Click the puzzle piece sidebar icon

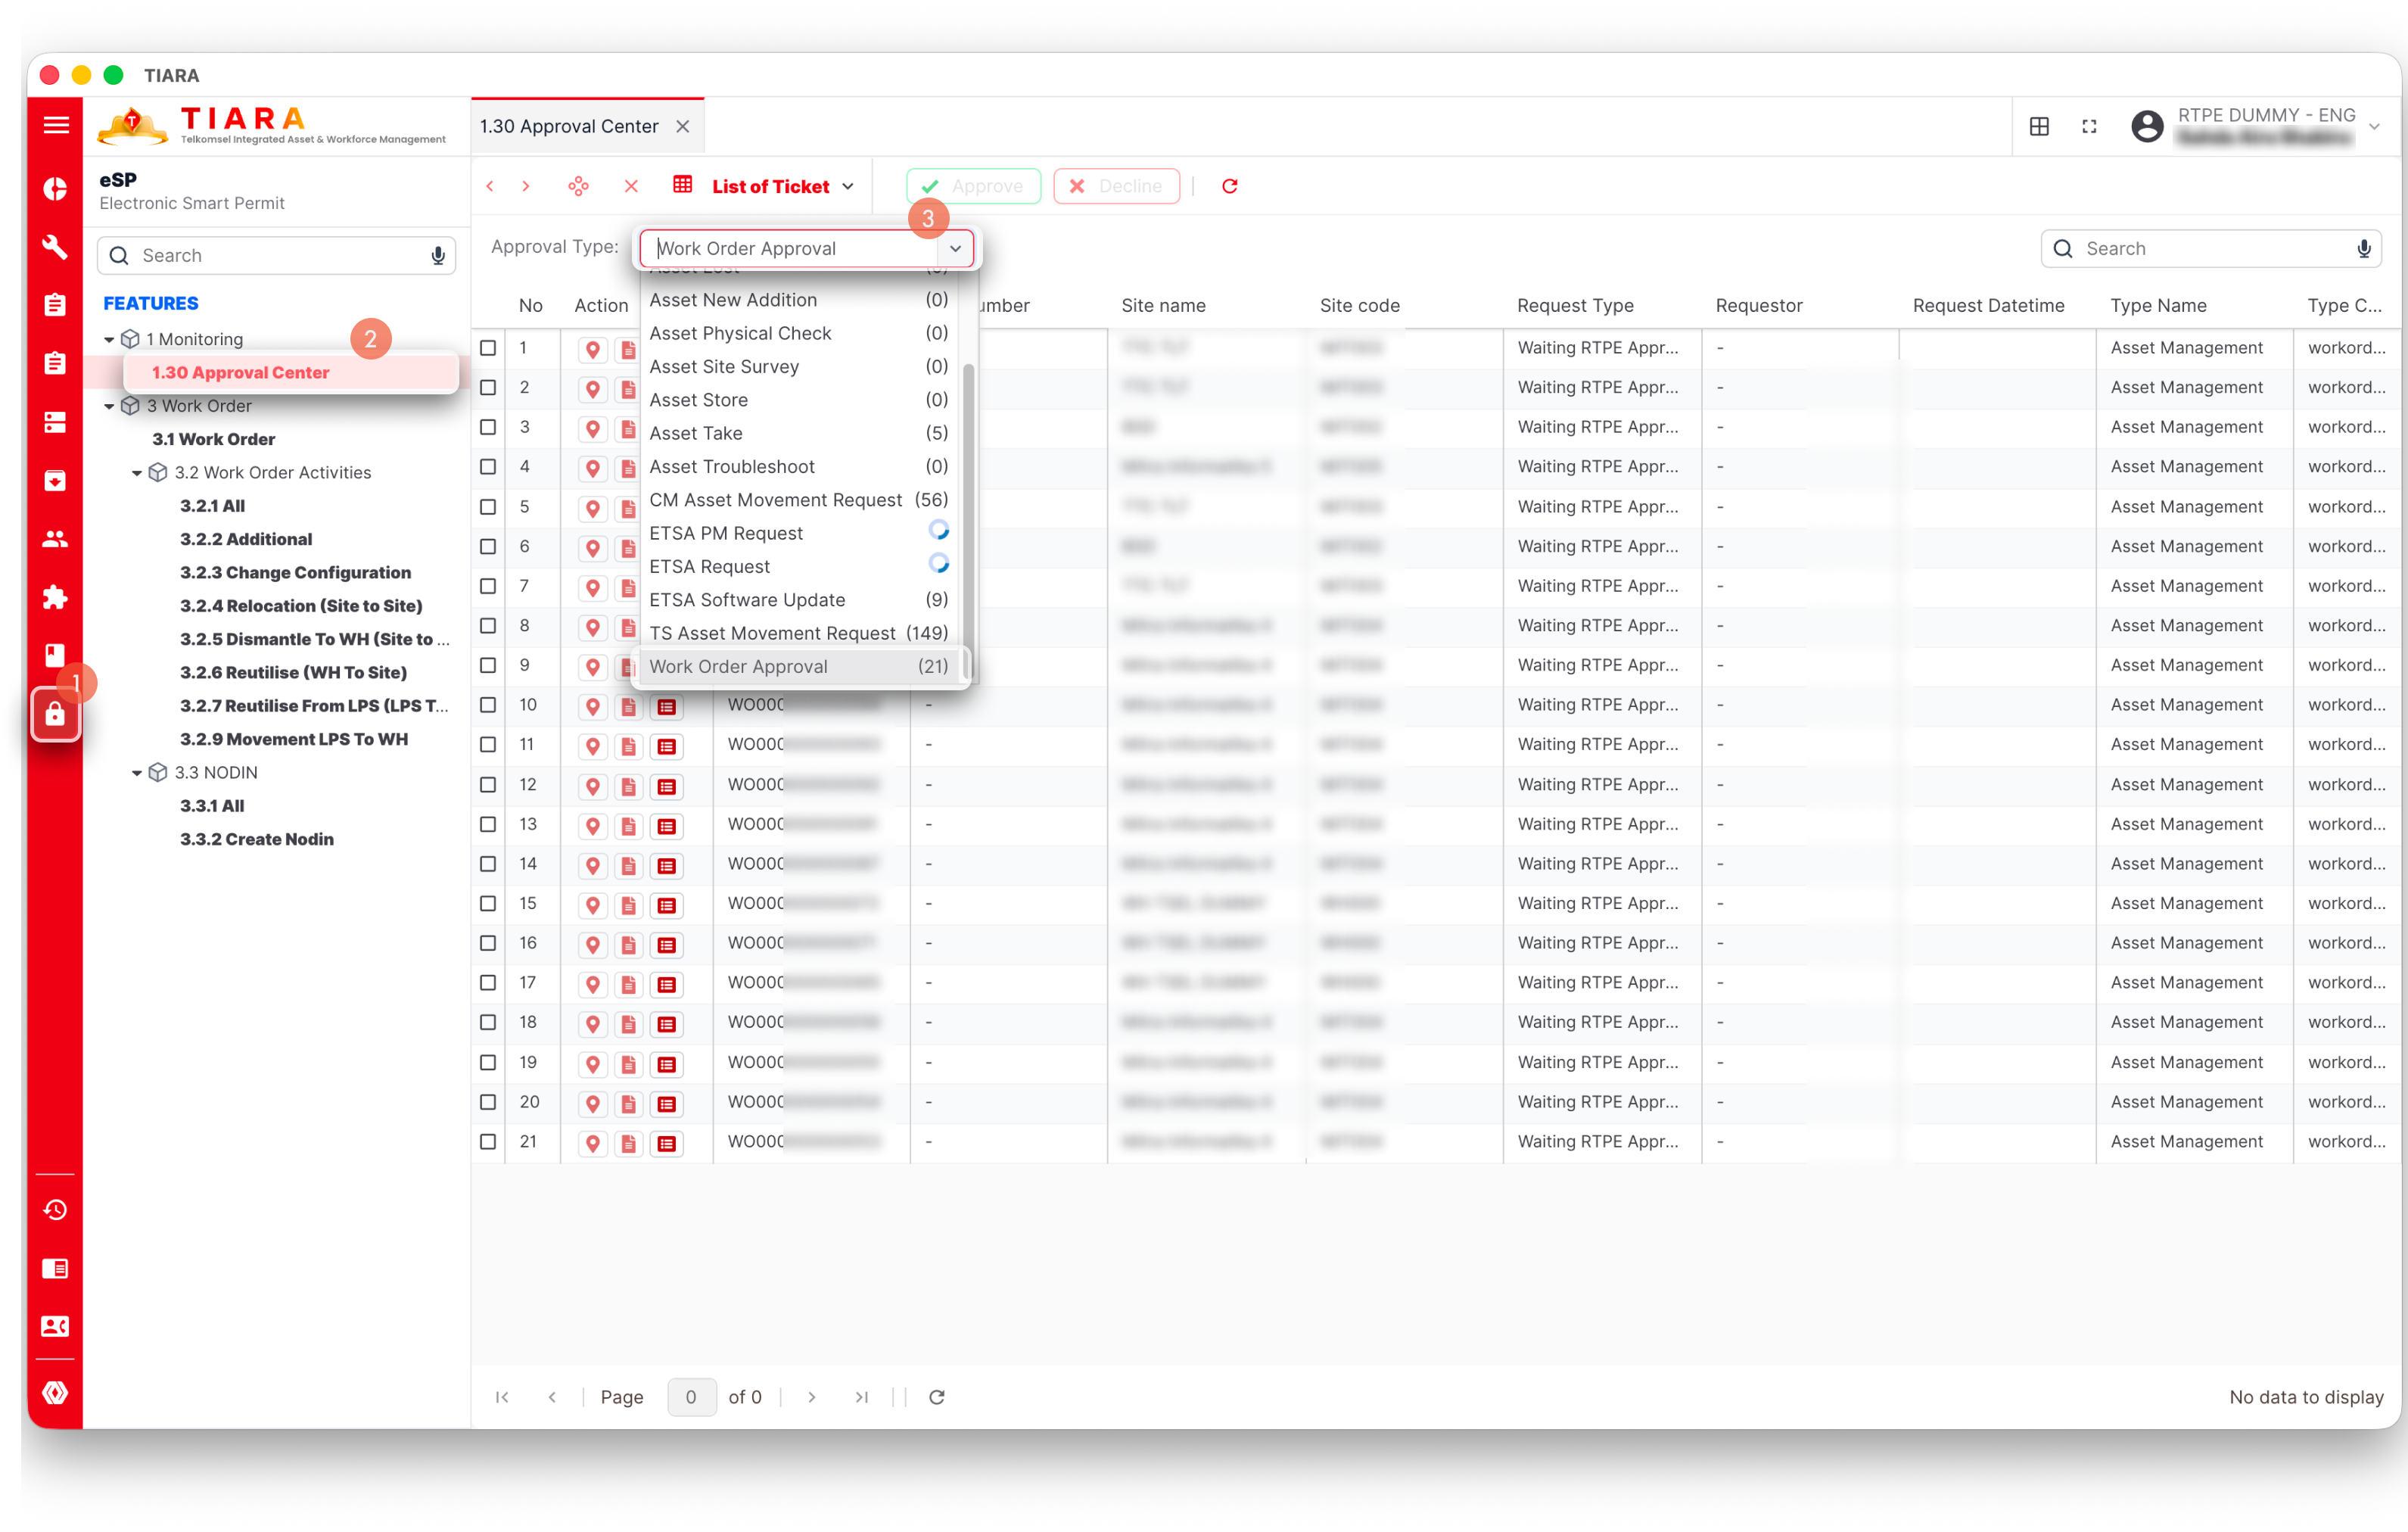click(55, 597)
